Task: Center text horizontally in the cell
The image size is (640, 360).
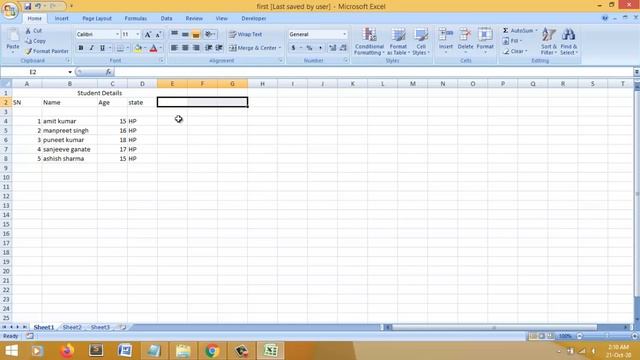Action: [x=185, y=48]
